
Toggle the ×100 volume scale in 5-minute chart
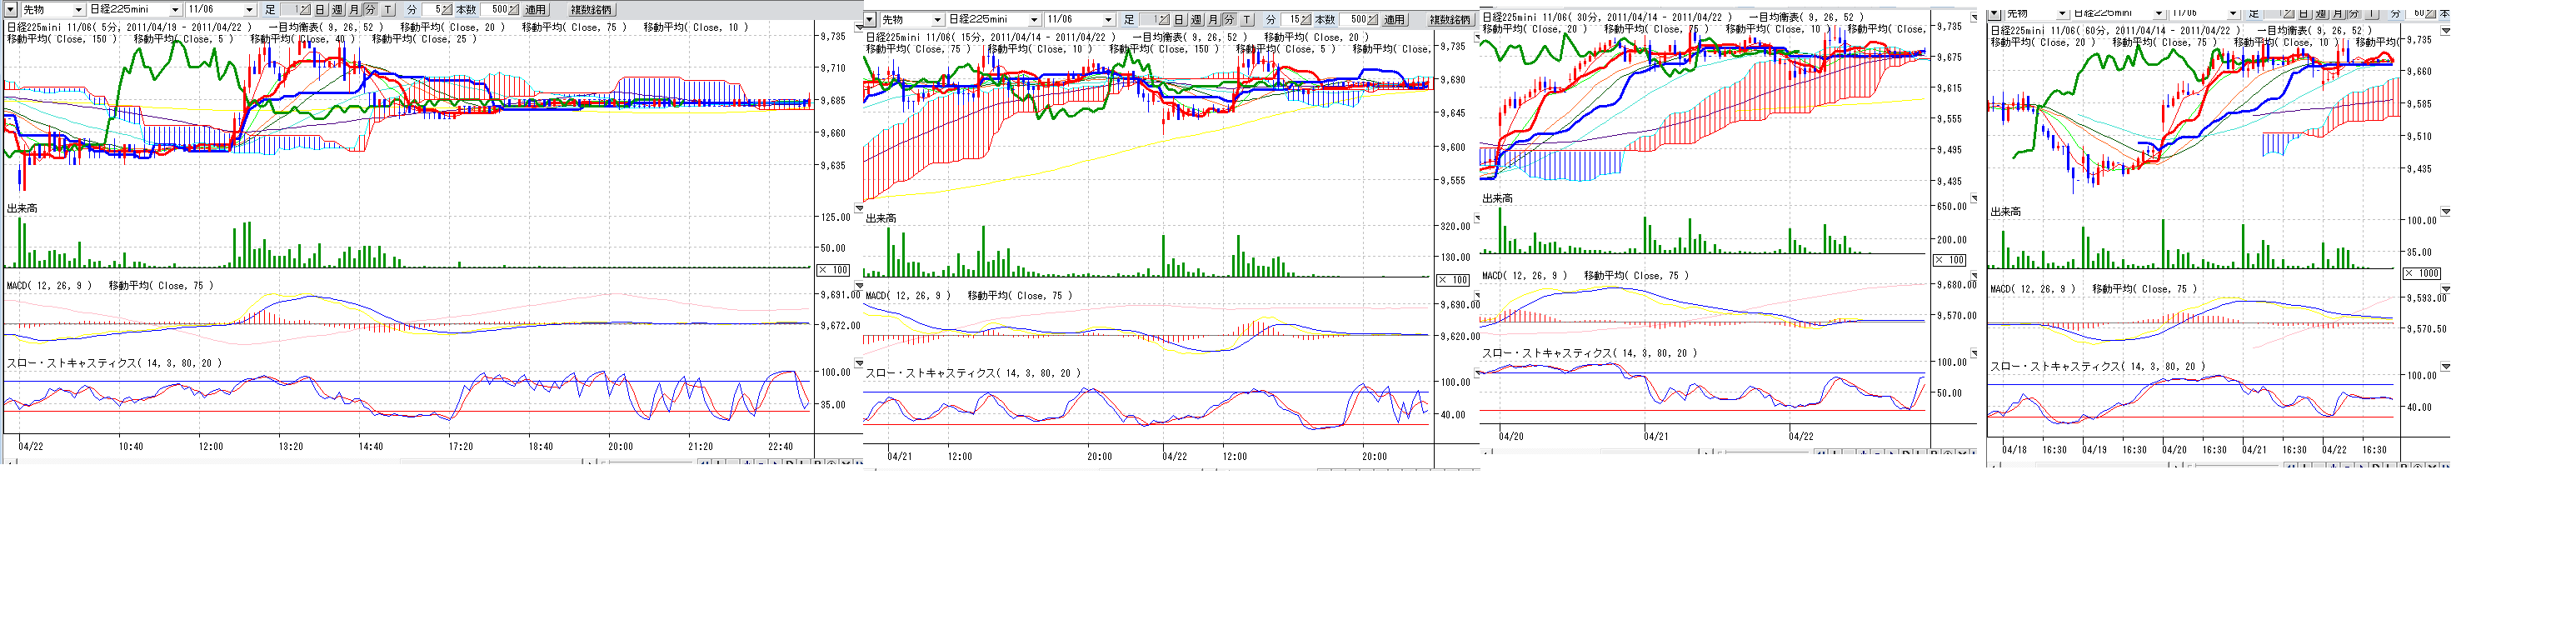[x=833, y=270]
